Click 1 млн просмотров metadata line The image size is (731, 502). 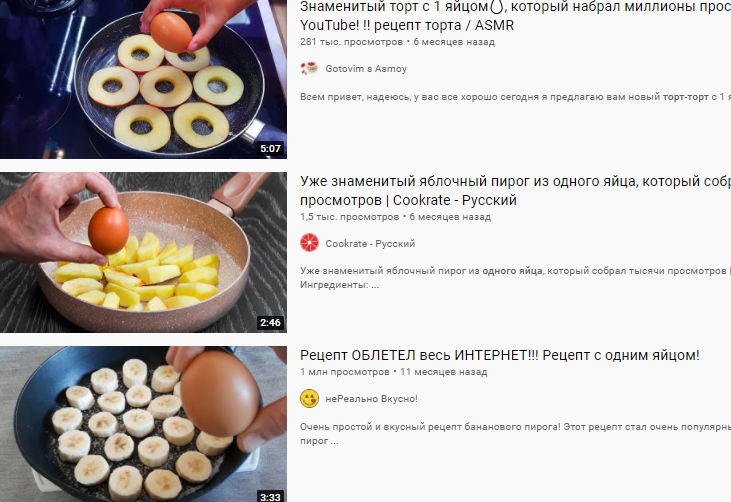393,372
